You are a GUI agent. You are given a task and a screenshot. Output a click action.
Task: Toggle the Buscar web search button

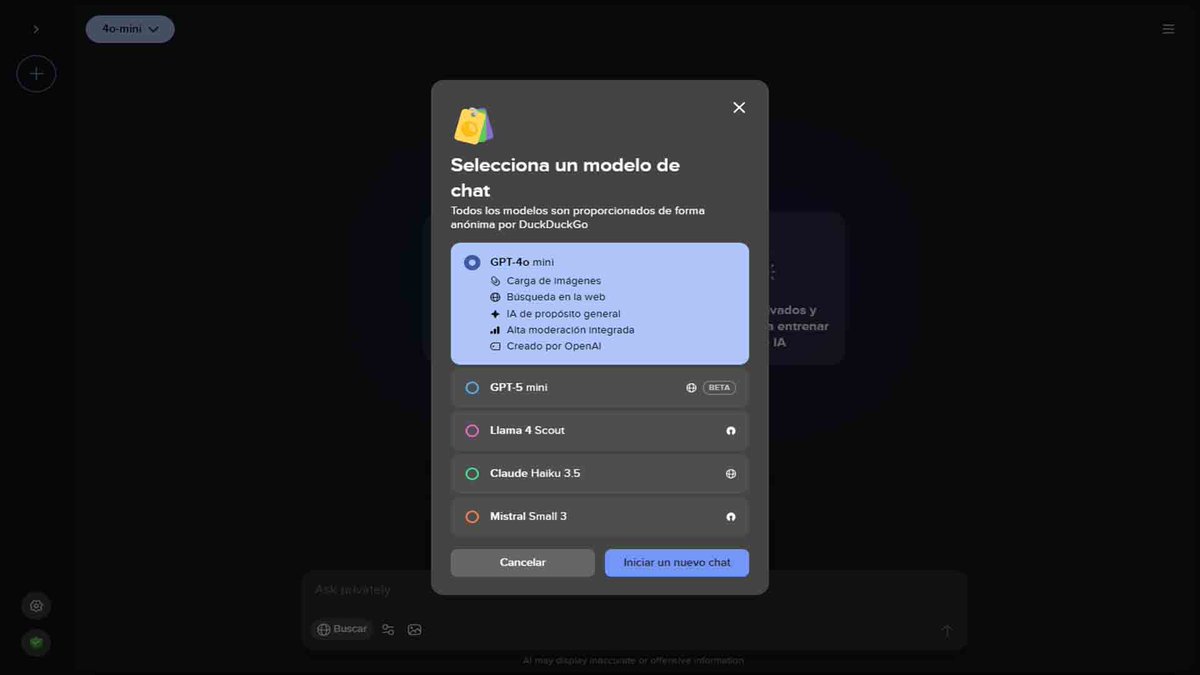click(342, 629)
